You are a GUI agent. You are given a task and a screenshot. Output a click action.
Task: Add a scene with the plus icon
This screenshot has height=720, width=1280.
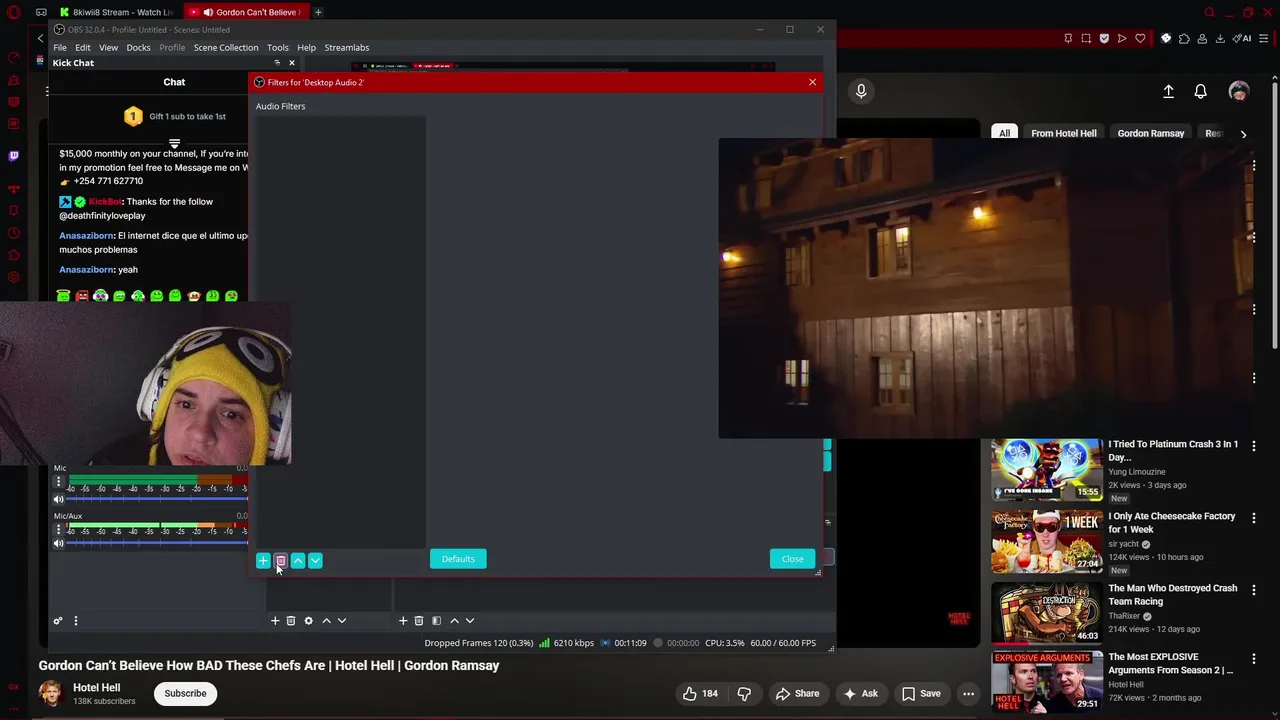pyautogui.click(x=275, y=621)
